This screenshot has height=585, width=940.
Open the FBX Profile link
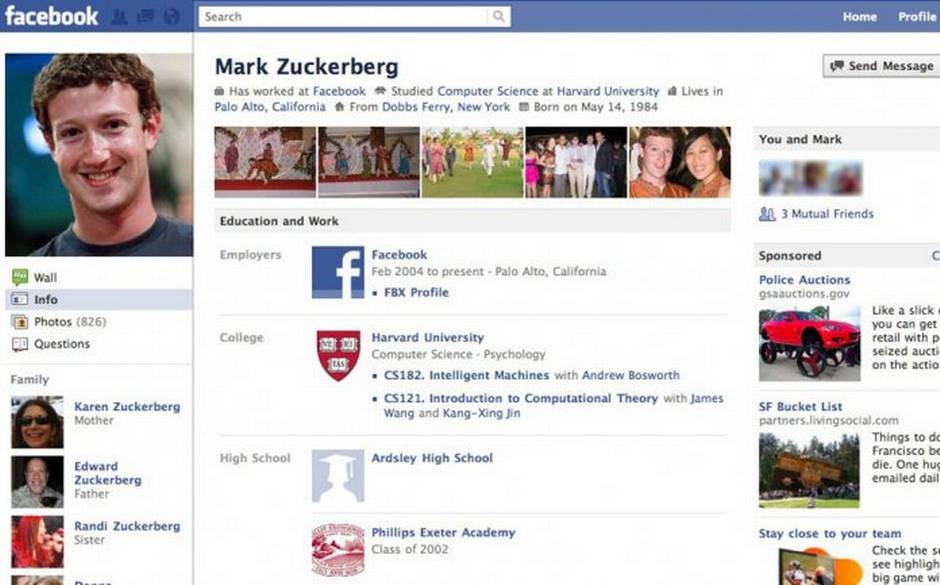click(x=416, y=292)
